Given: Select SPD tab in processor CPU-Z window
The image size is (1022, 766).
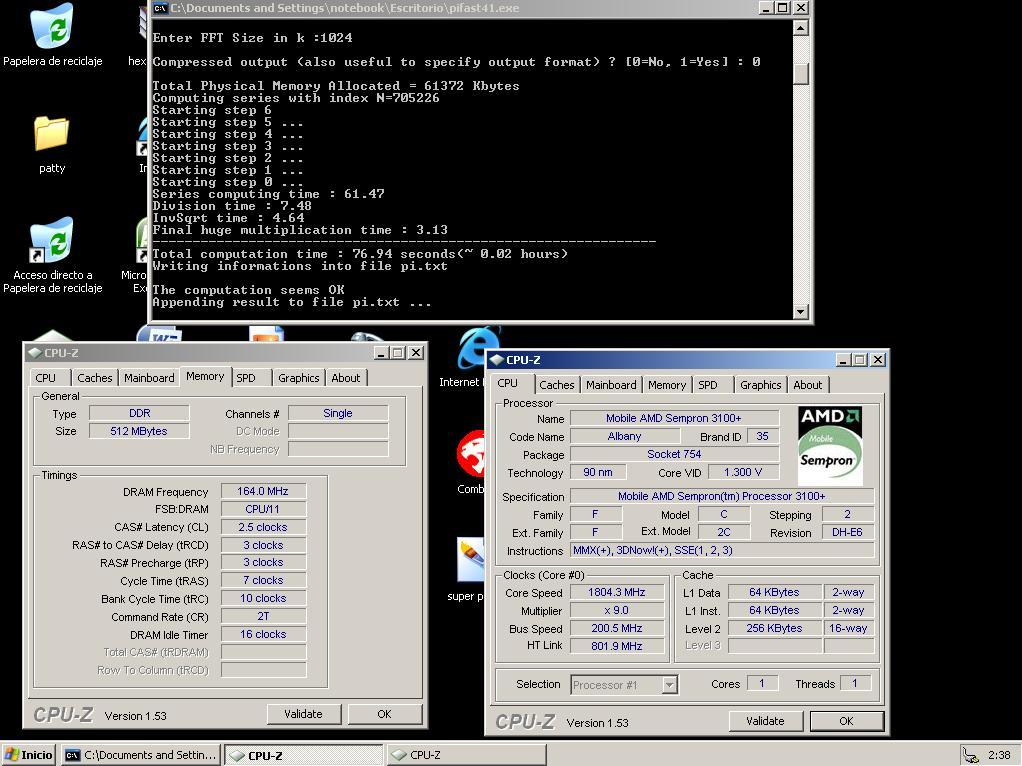Looking at the screenshot, I should [708, 385].
